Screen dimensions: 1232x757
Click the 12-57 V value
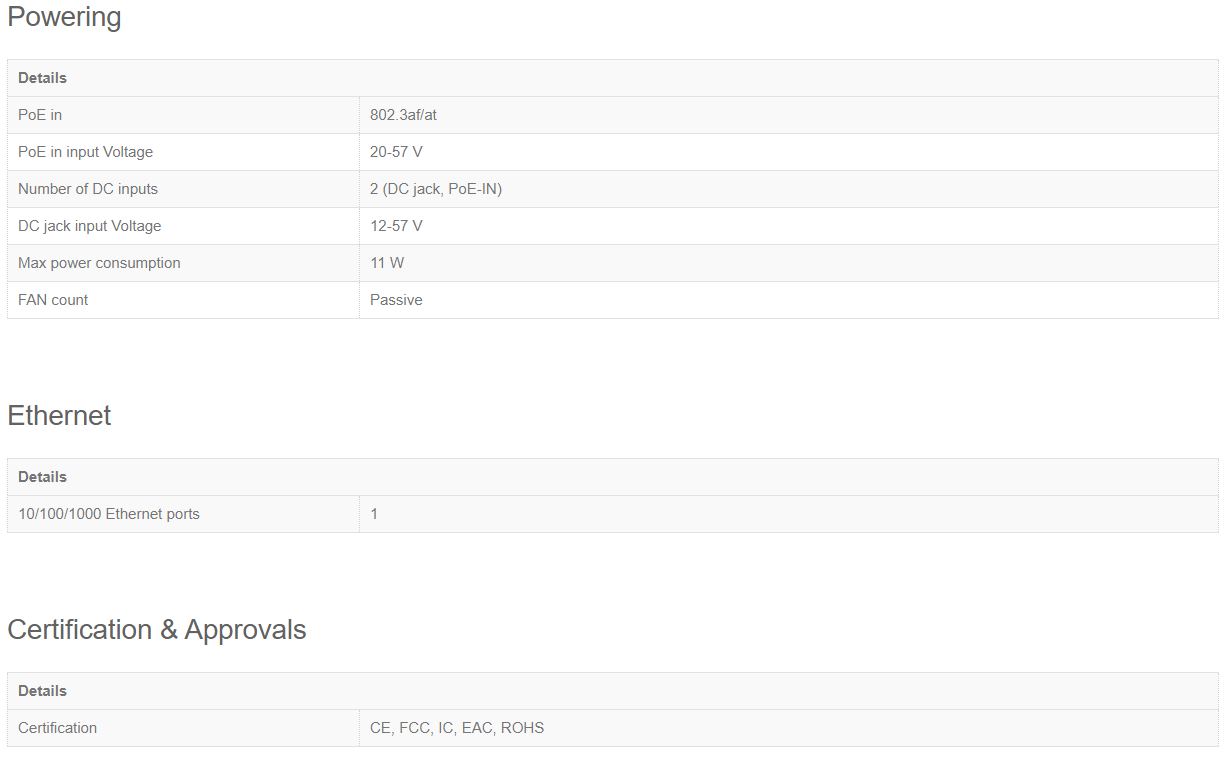396,226
